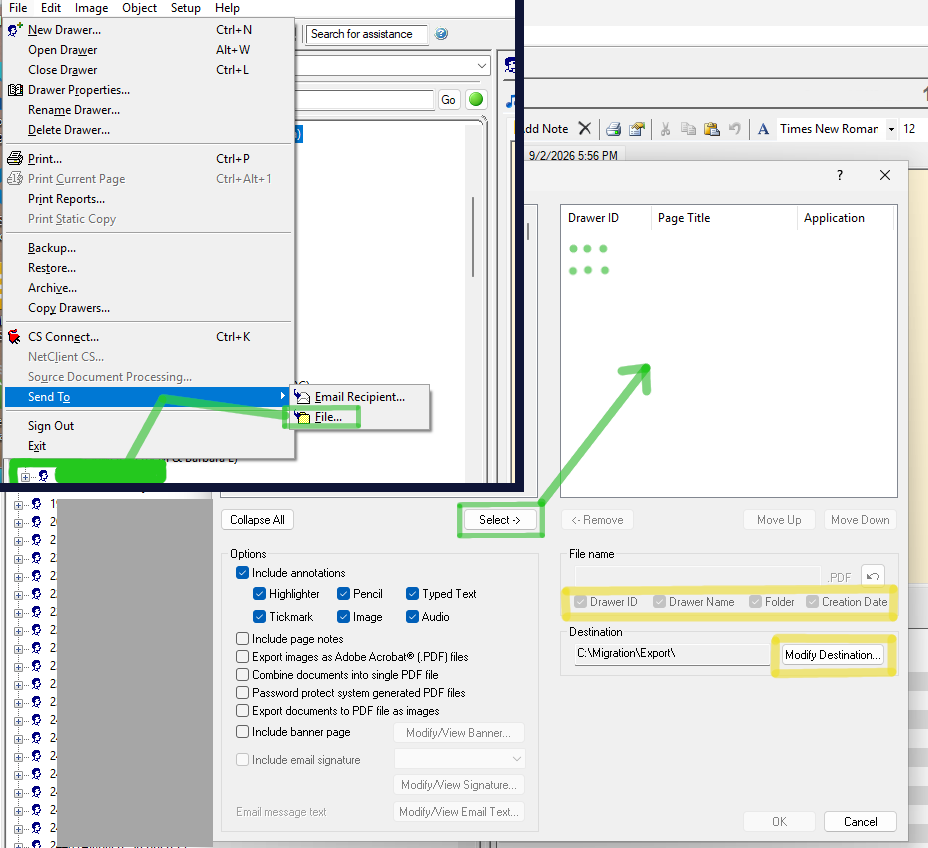This screenshot has width=928, height=848.
Task: Click the note properties icon in notes toolbar
Action: [637, 129]
